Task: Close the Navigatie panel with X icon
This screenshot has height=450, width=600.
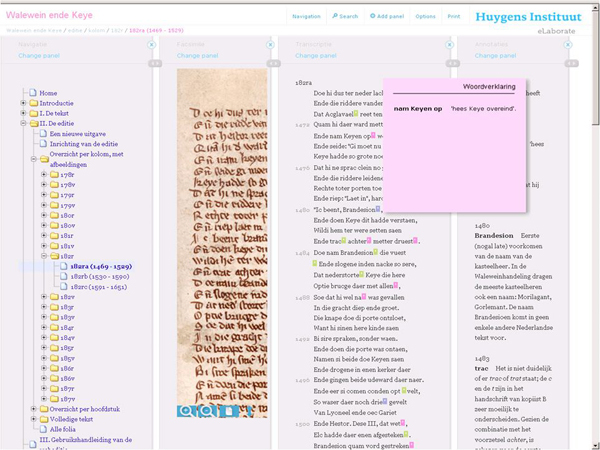Action: coord(152,45)
